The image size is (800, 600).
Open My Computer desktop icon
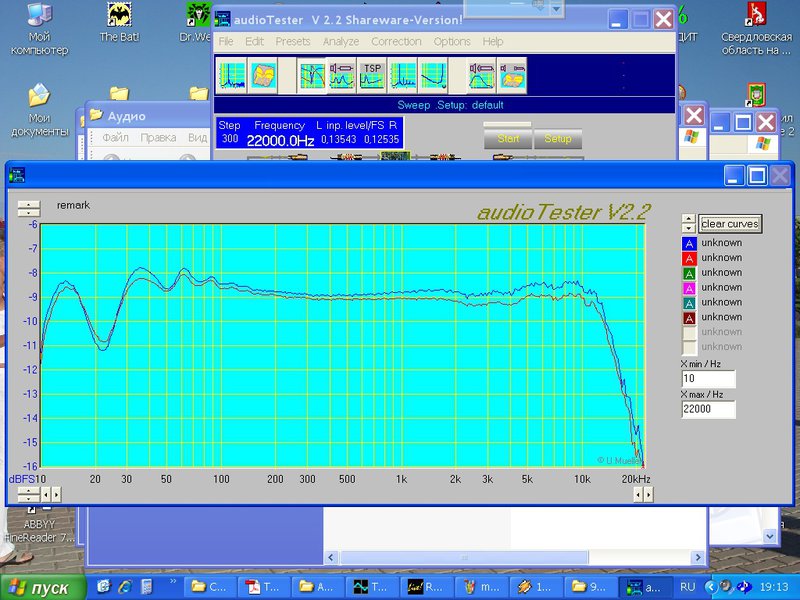[x=39, y=29]
